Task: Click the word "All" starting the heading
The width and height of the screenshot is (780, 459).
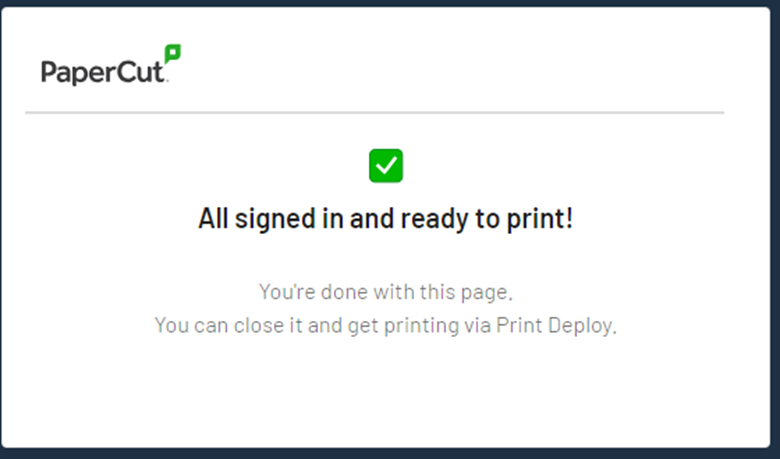Action: click(x=213, y=218)
